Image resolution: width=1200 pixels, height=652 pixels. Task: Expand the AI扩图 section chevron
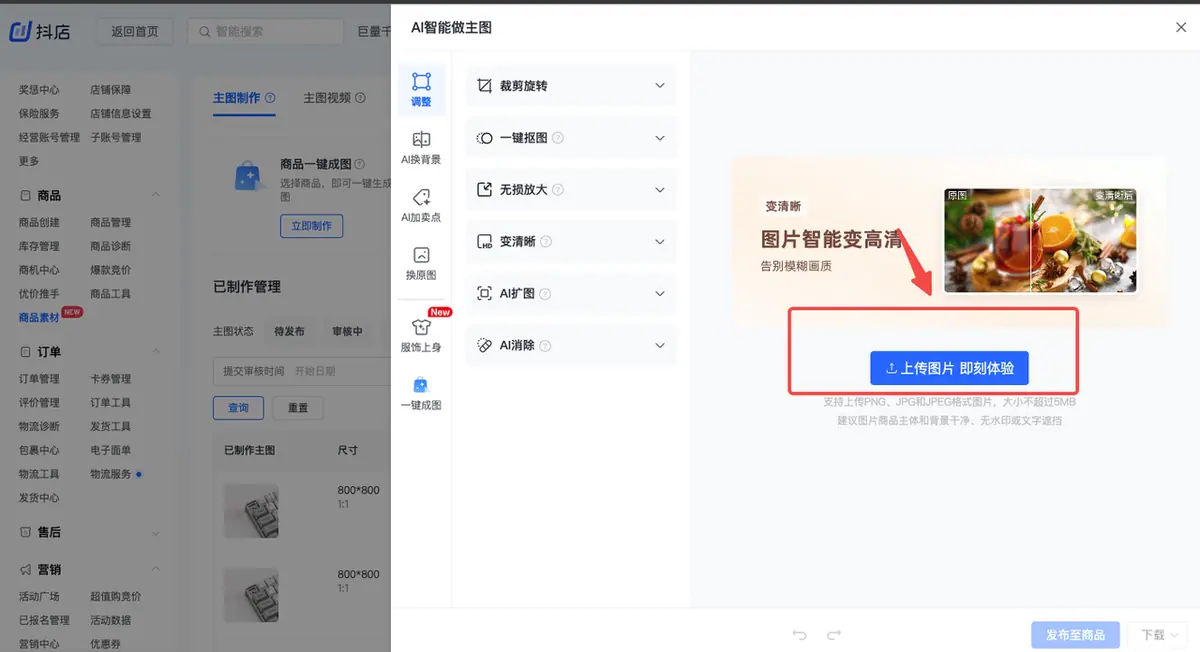coord(660,294)
